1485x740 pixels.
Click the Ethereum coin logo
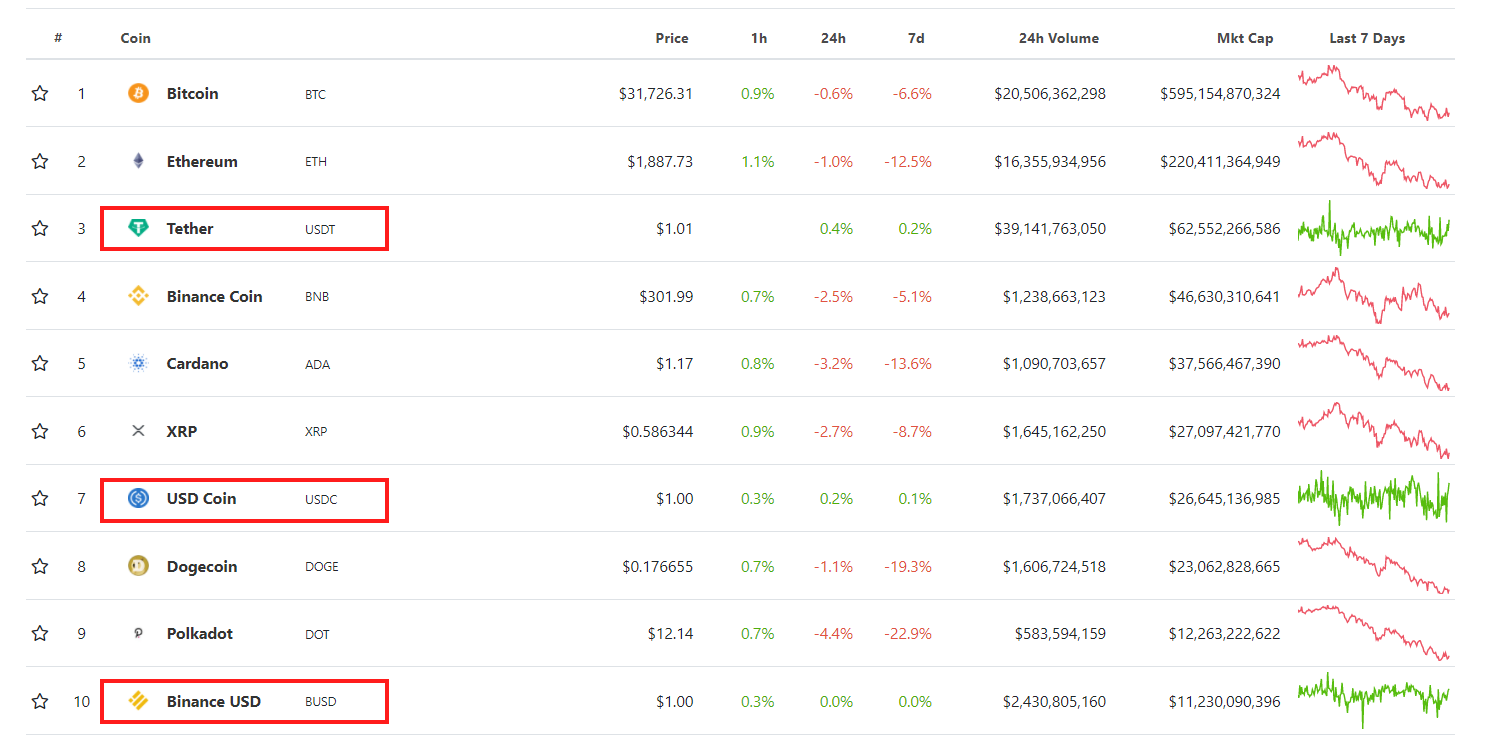click(139, 160)
